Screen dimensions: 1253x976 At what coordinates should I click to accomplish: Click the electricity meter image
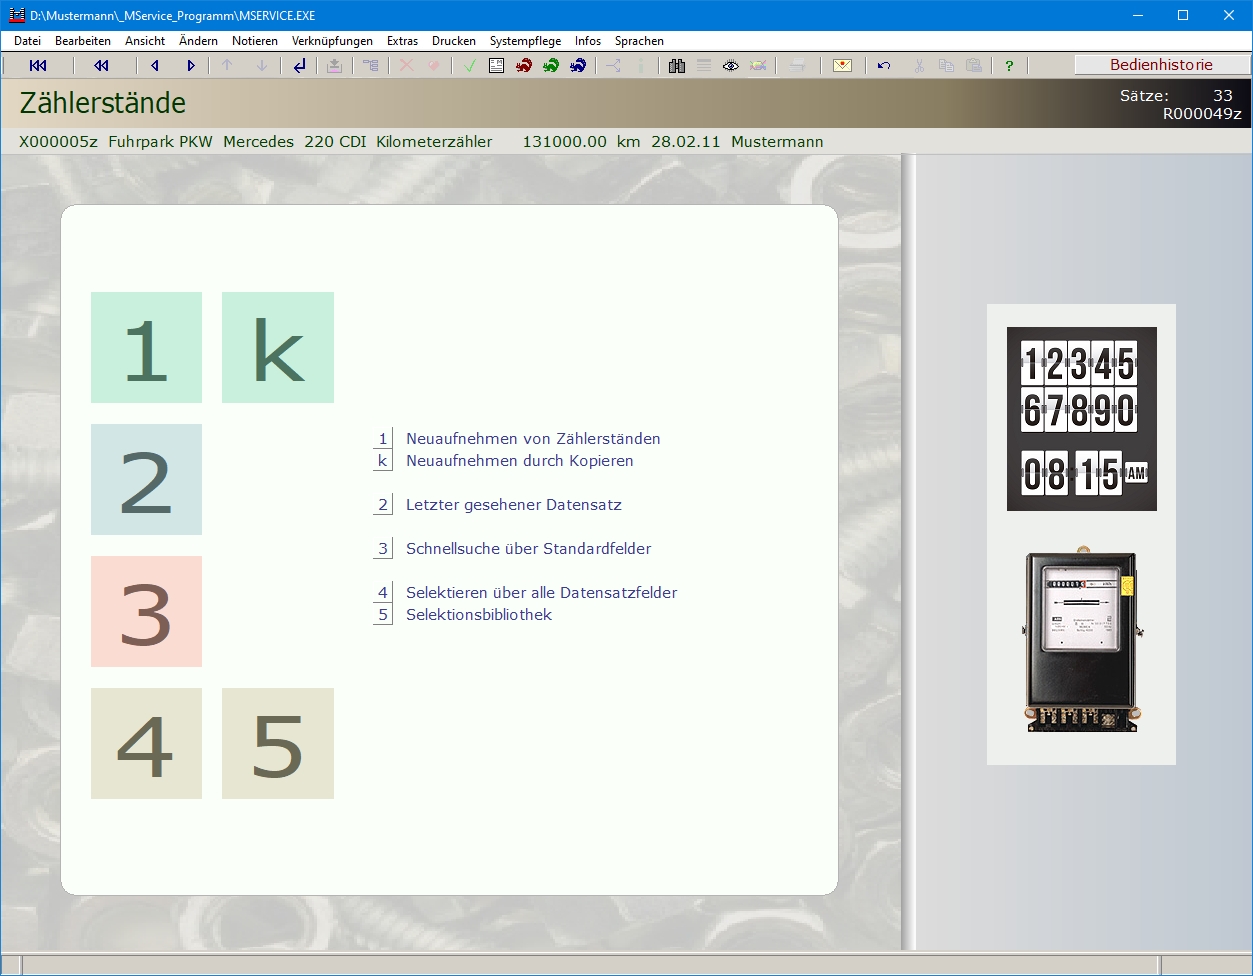point(1082,640)
